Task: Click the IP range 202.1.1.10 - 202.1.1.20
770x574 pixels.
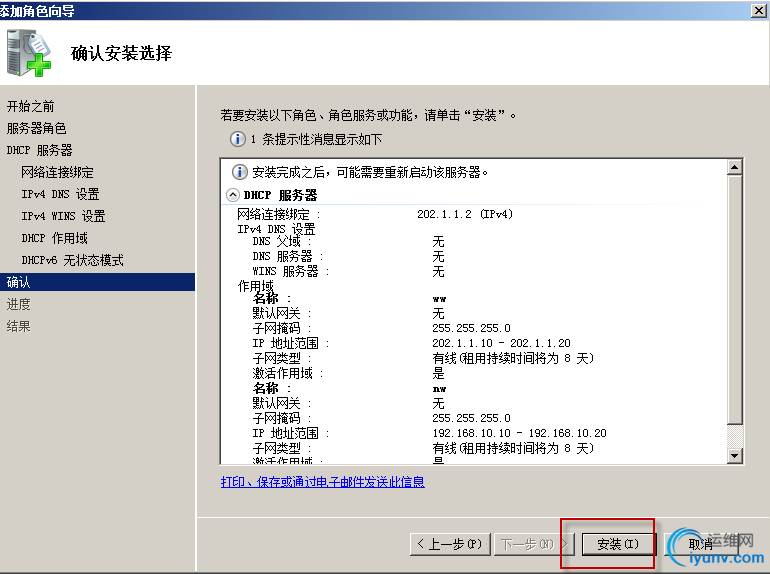Action: [501, 343]
